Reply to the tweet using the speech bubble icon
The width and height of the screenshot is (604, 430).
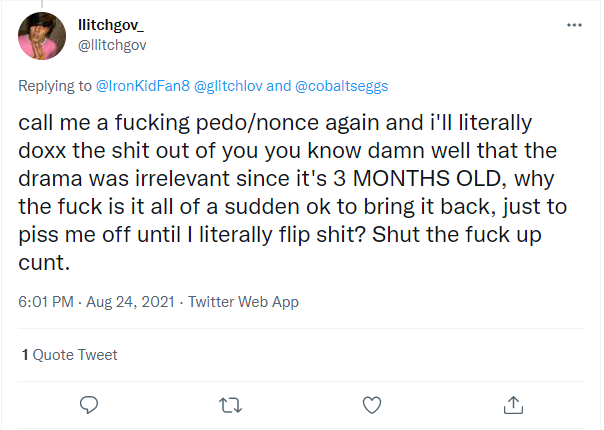(x=89, y=404)
